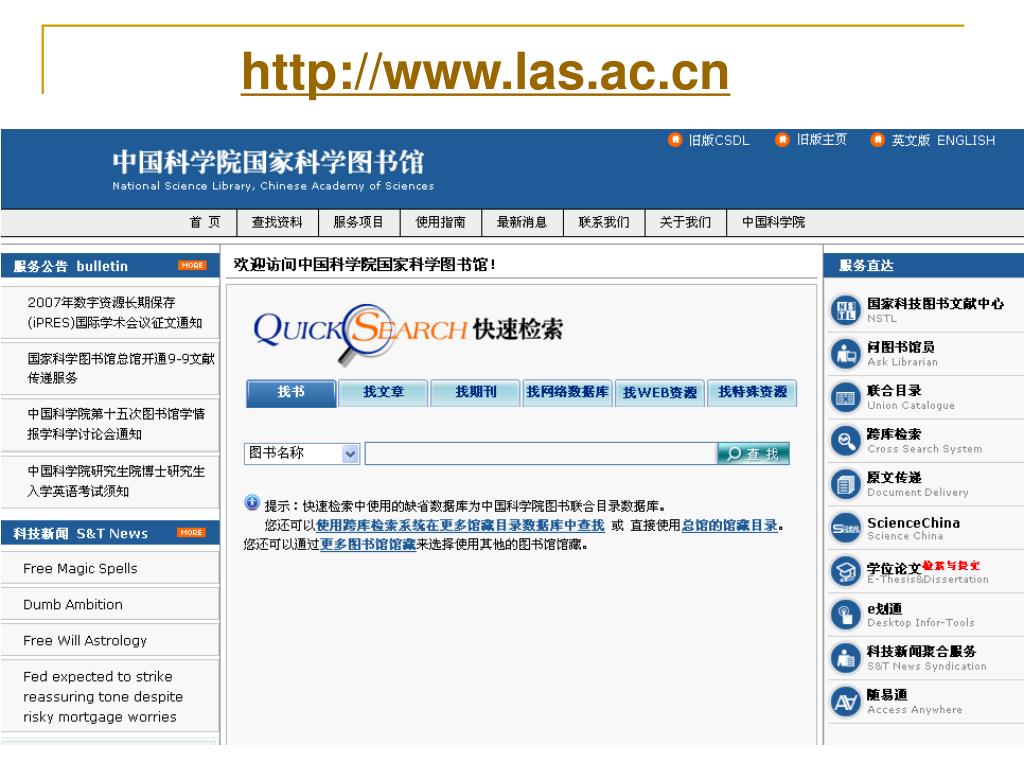
Task: Open the Fed expected to strike news
Action: 103,697
